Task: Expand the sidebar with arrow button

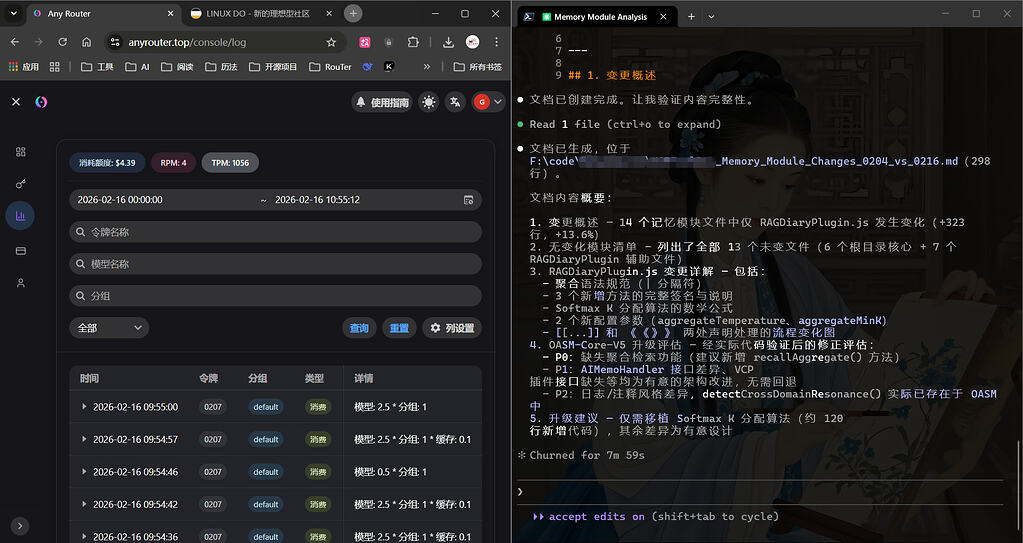Action: pos(20,525)
